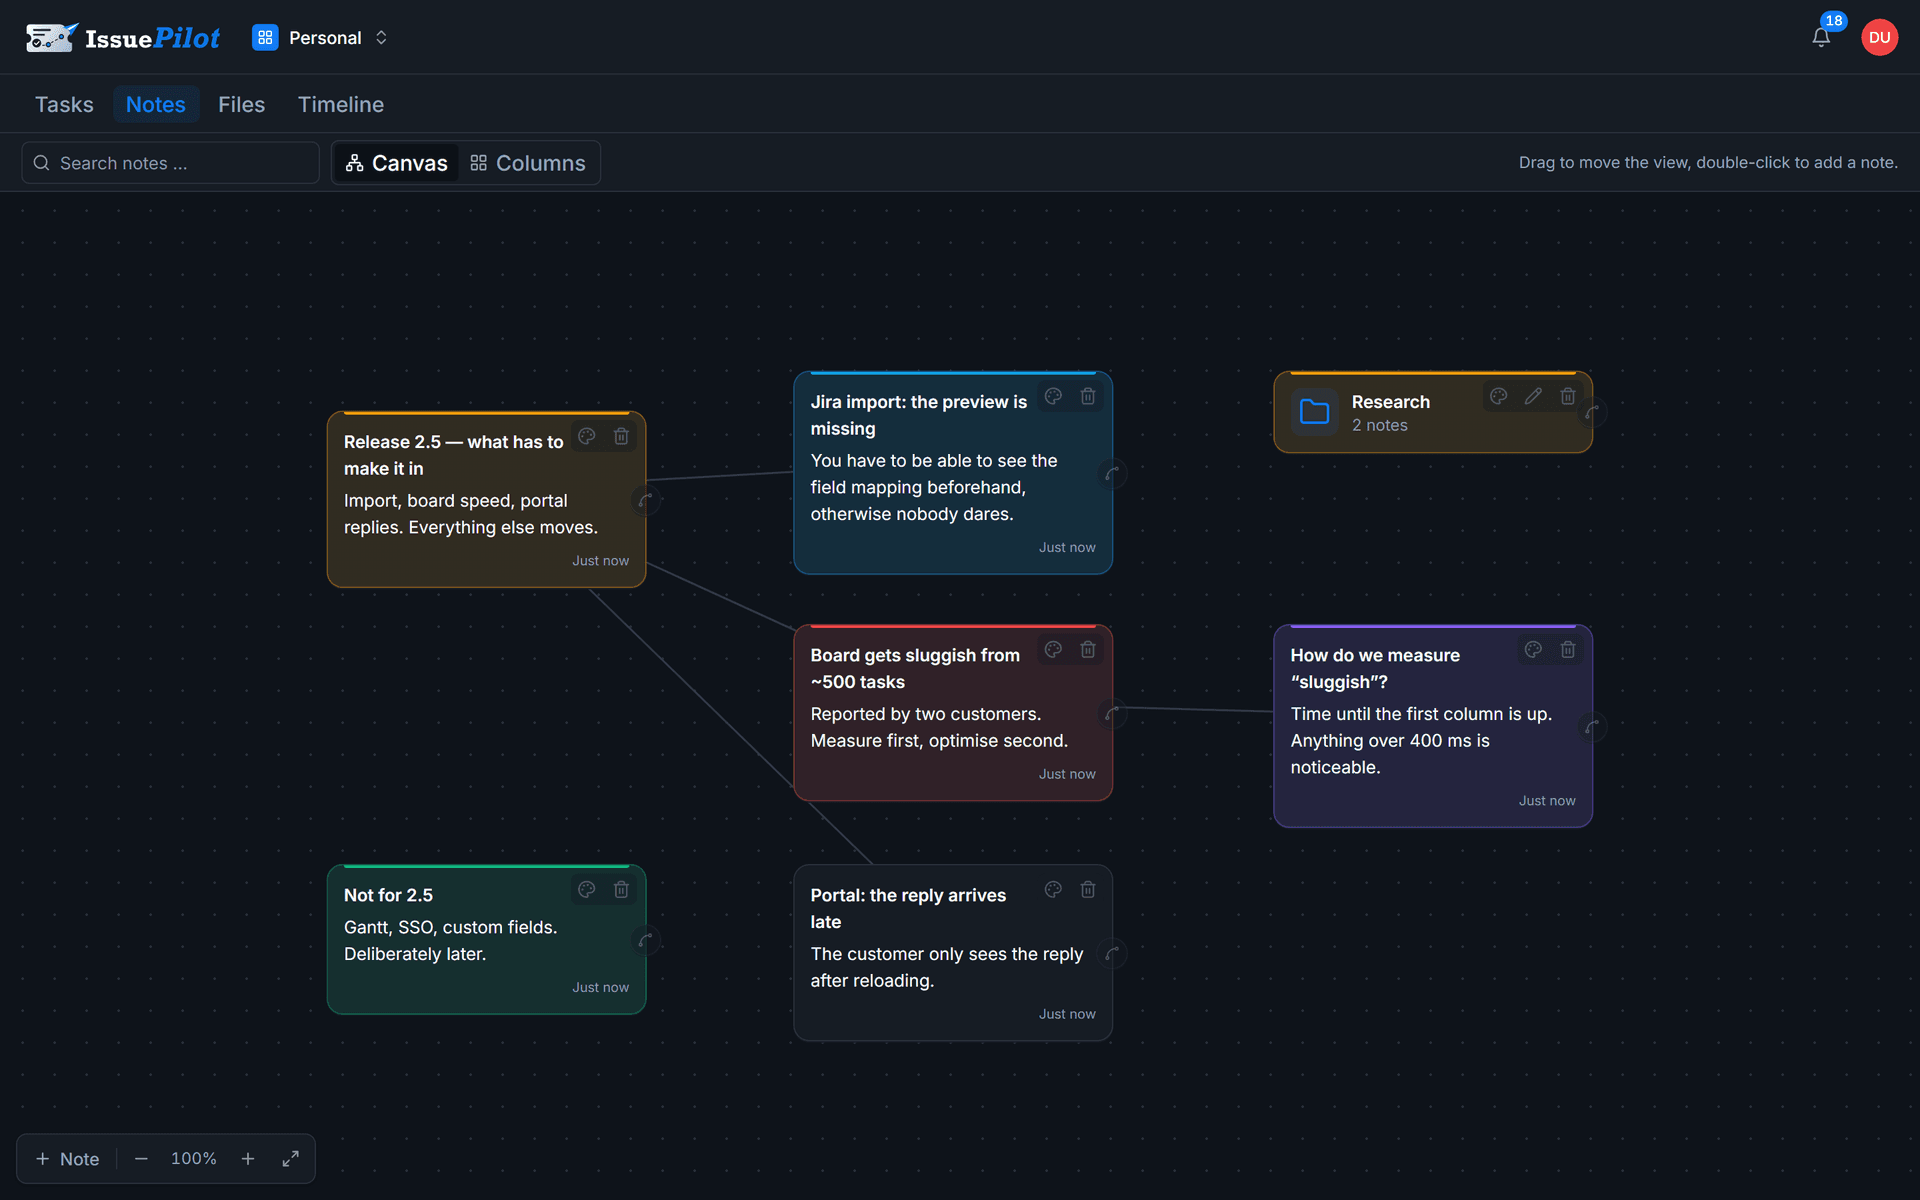1920x1200 pixels.
Task: Pick color for Board gets sluggish note
Action: (1053, 649)
